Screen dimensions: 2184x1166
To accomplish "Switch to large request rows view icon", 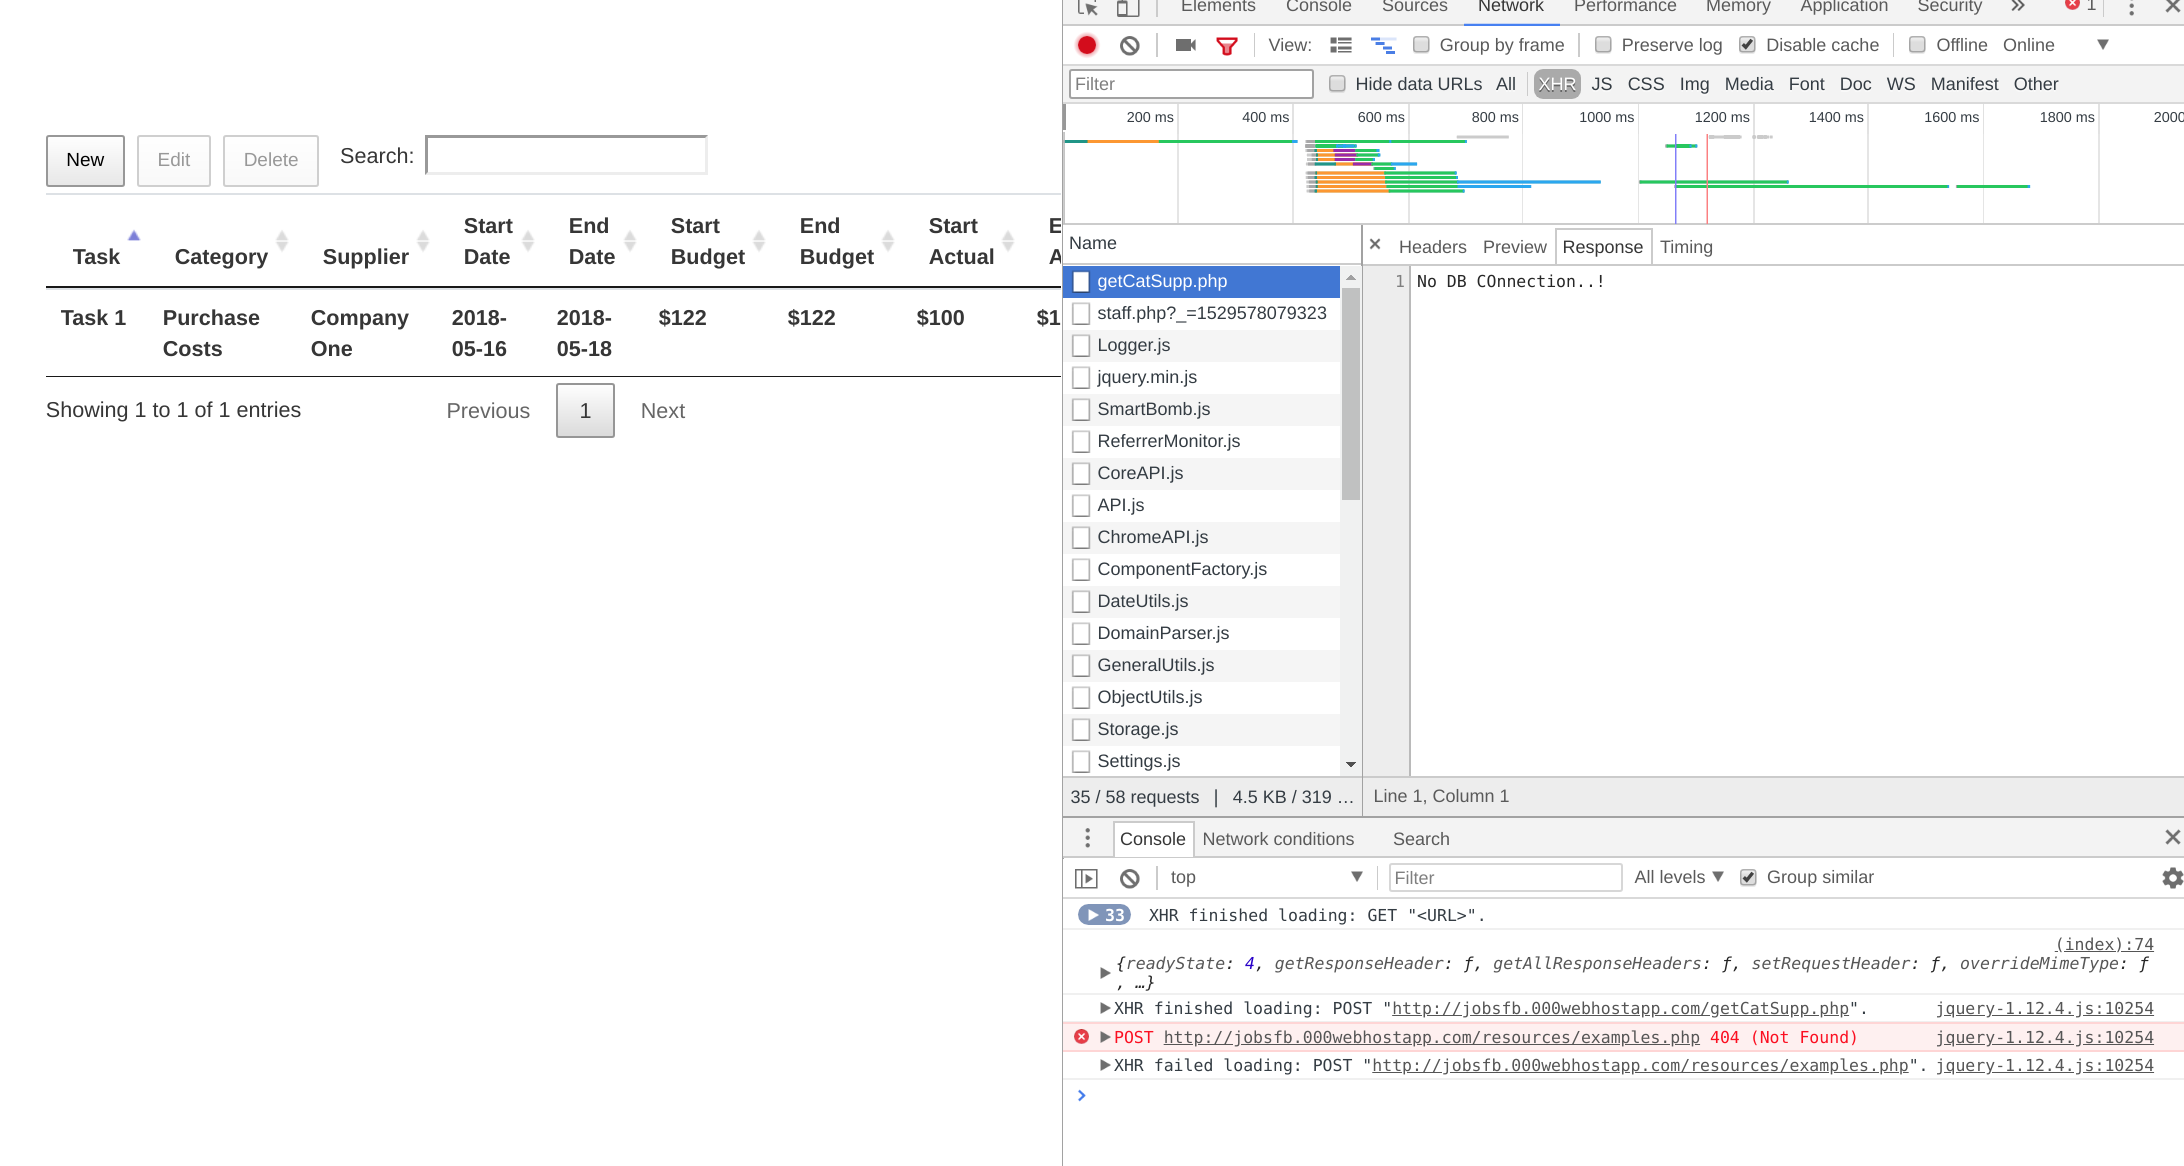I will [1341, 45].
